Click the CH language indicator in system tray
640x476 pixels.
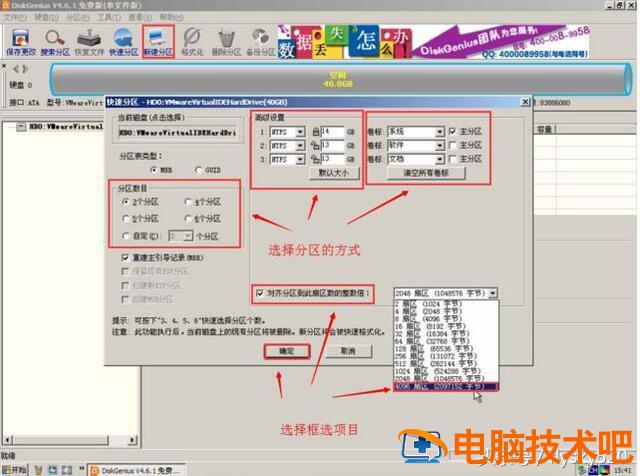tap(593, 471)
